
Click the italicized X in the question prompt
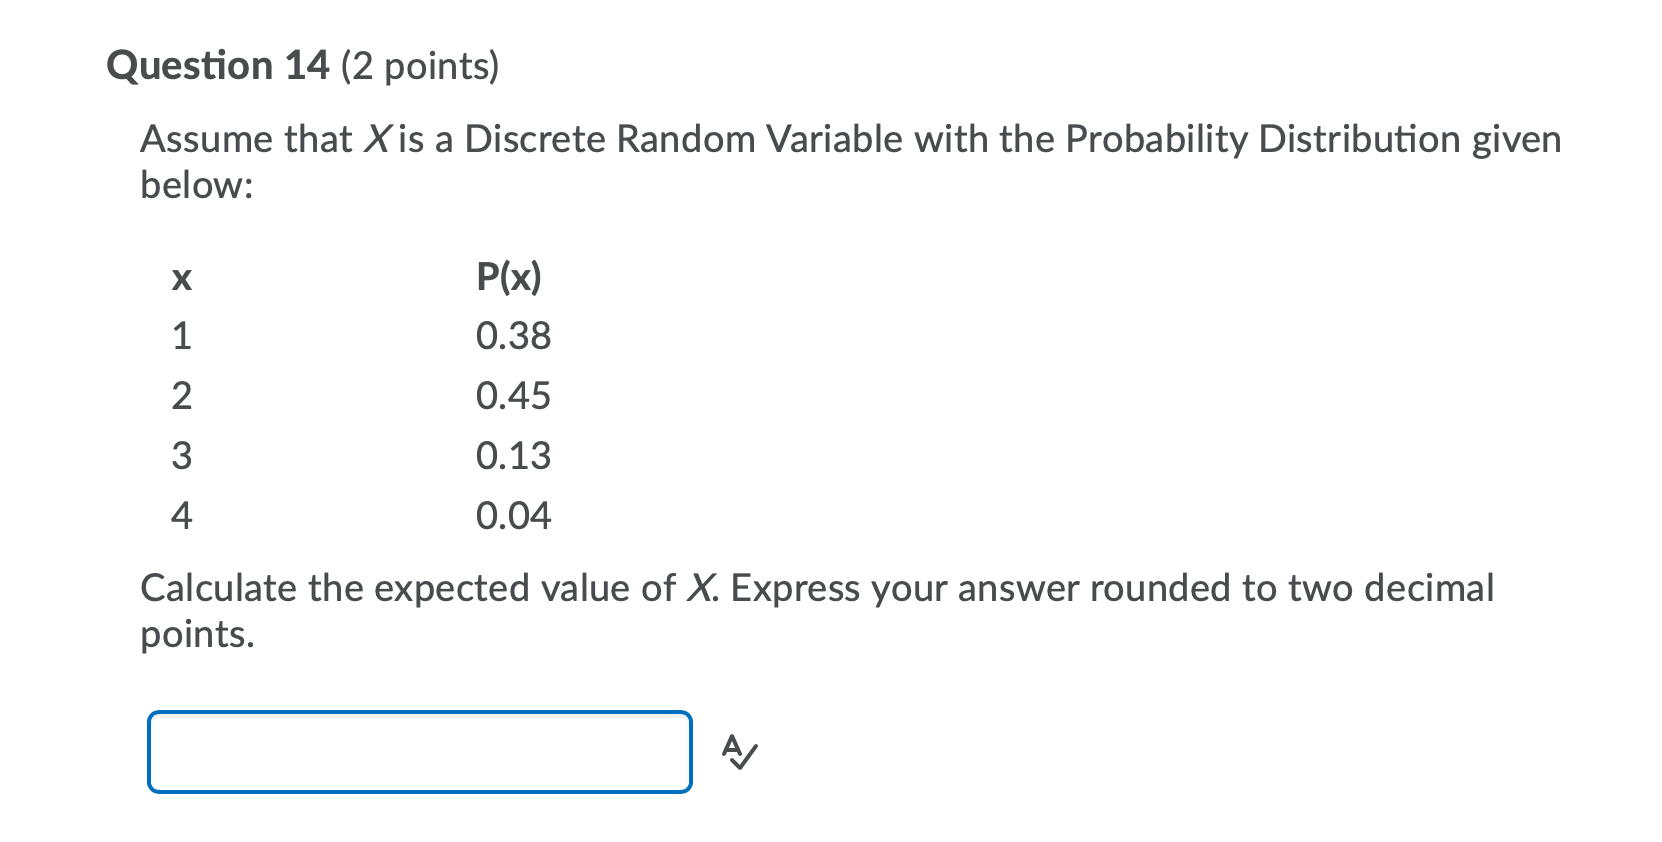(x=371, y=139)
